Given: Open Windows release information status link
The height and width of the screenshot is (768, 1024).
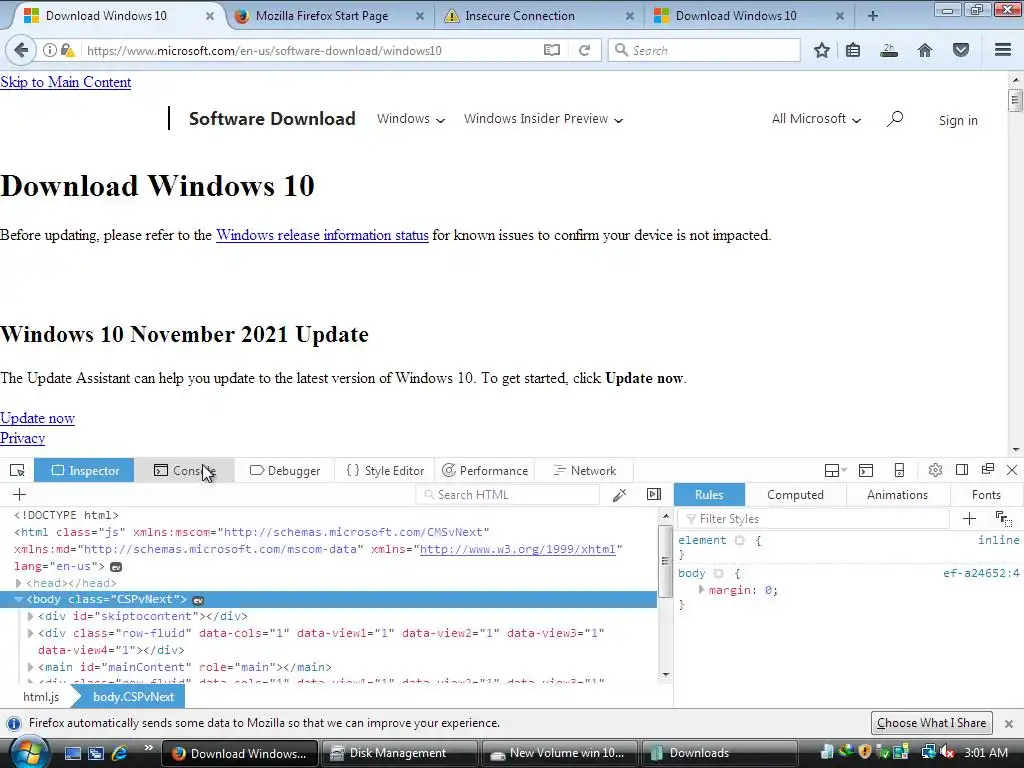Looking at the screenshot, I should click(322, 235).
